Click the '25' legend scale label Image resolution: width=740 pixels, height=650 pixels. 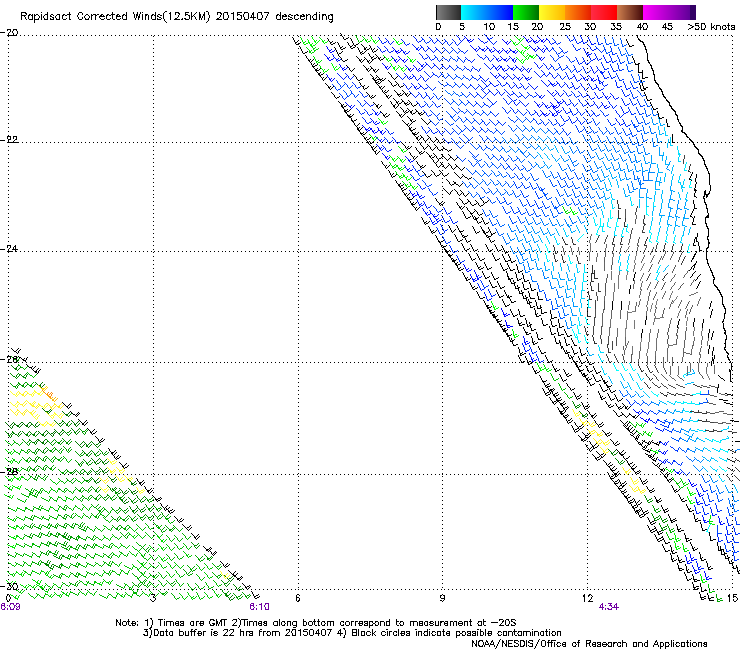point(565,27)
